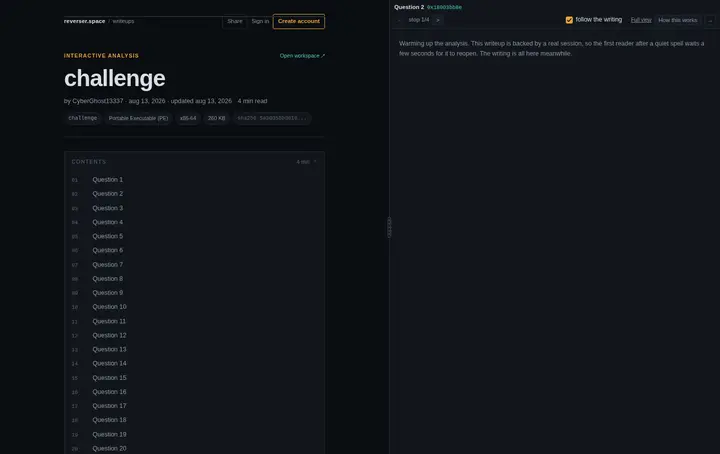Open How this works
This screenshot has height=454, width=720.
point(677,20)
